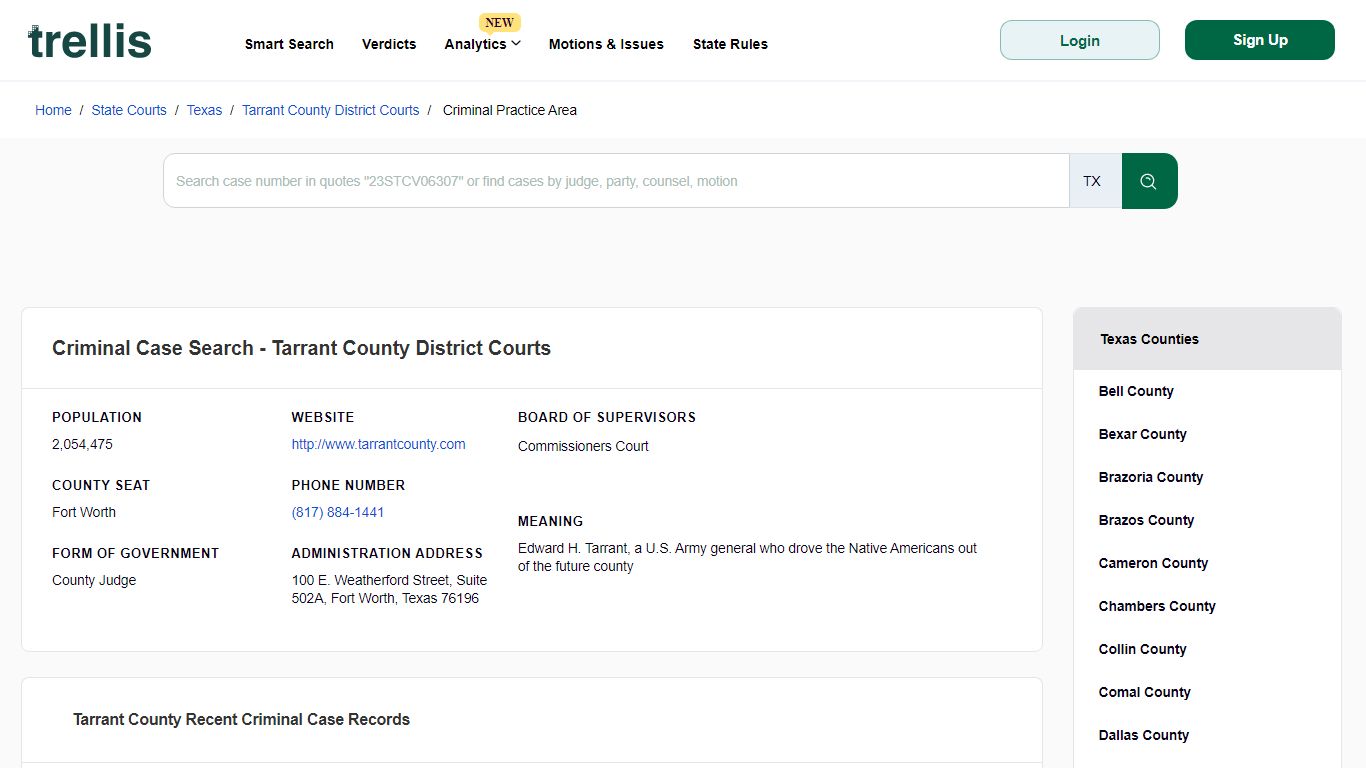Screen dimensions: 1366x768
Task: Expand the Analytics dropdown chevron
Action: (516, 43)
